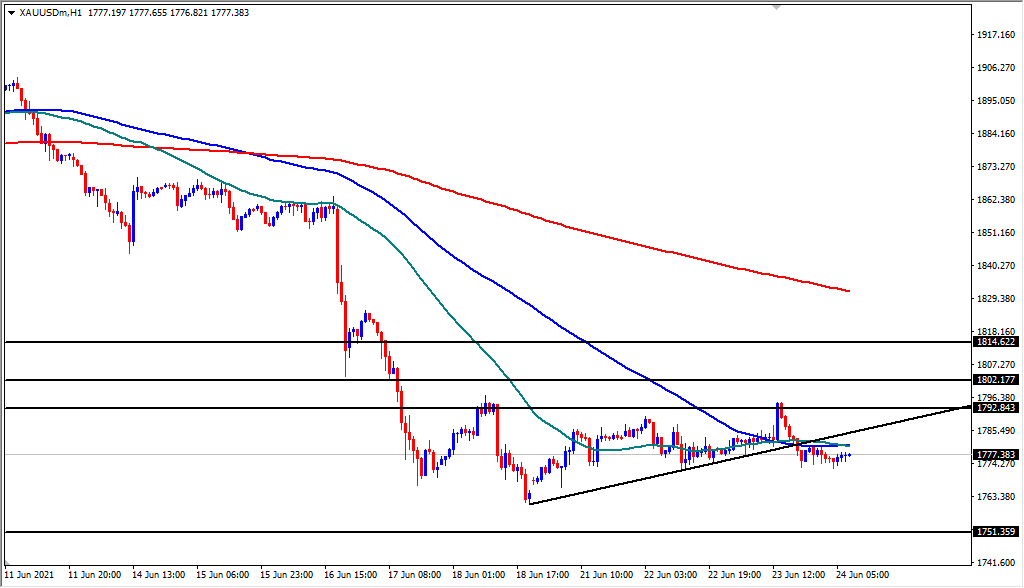Select the 1802.177 horizontal line price label
Image resolution: width=1024 pixels, height=588 pixels.
tap(995, 380)
